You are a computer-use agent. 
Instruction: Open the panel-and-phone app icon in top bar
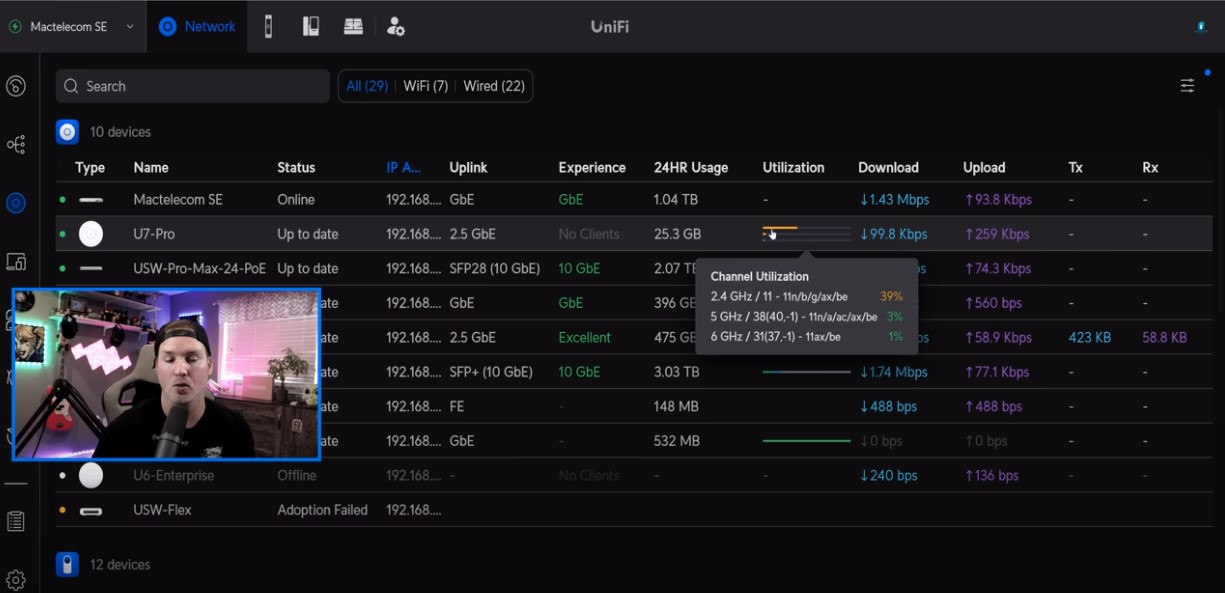click(x=311, y=27)
